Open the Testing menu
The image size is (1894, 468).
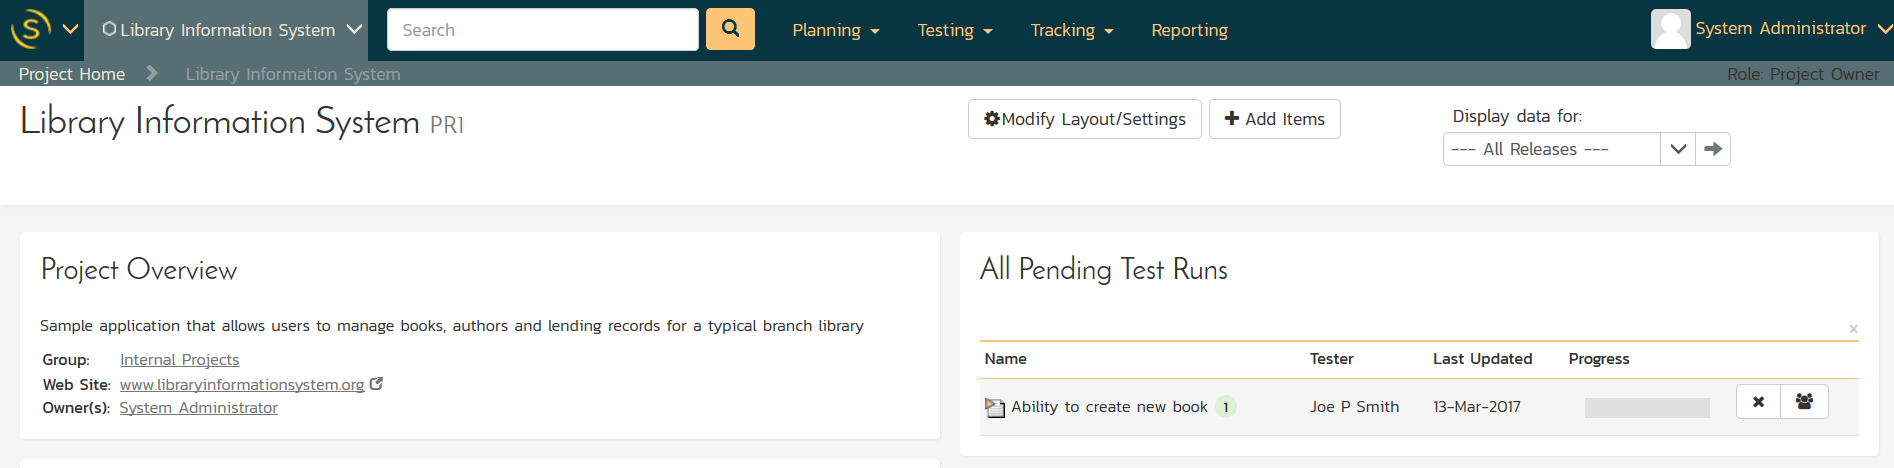point(954,30)
